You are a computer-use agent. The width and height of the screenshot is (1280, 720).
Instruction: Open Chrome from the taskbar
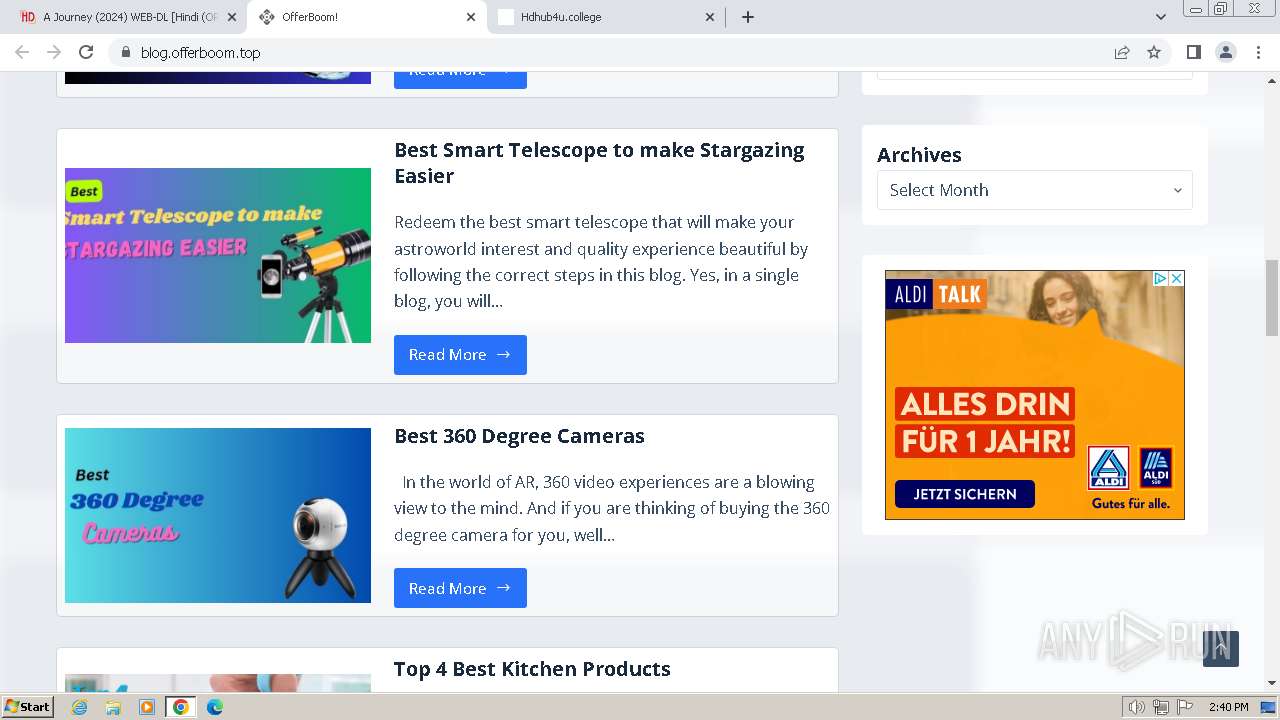click(180, 707)
